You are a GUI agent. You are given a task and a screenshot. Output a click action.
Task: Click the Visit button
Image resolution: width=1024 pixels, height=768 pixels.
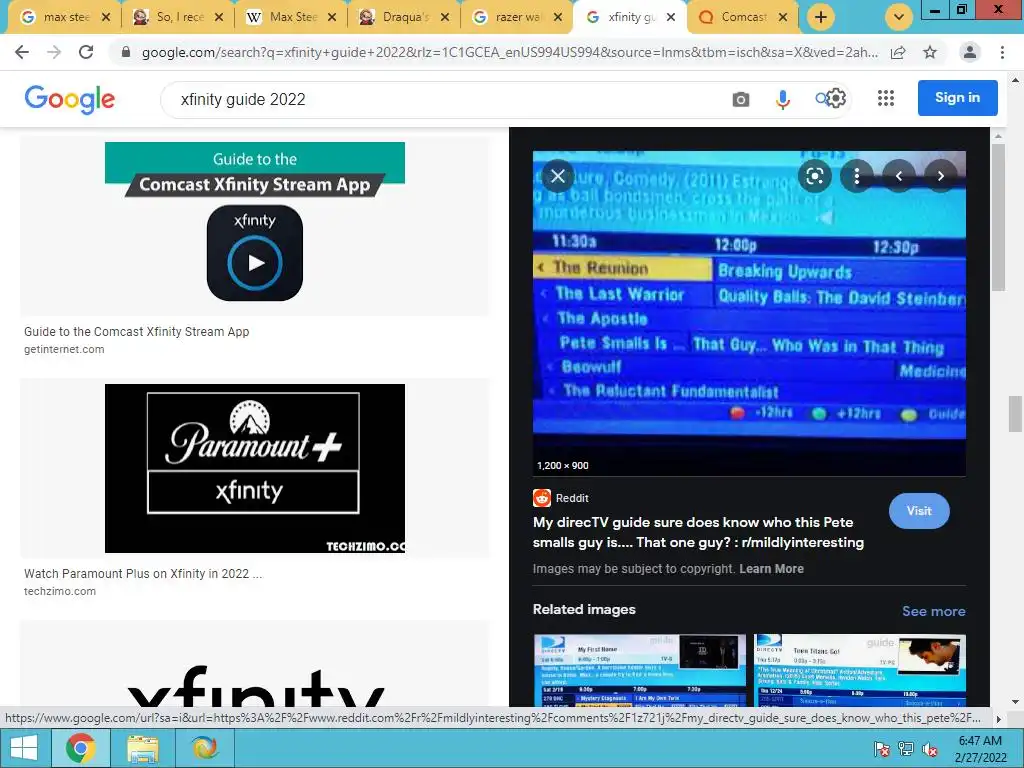[919, 511]
